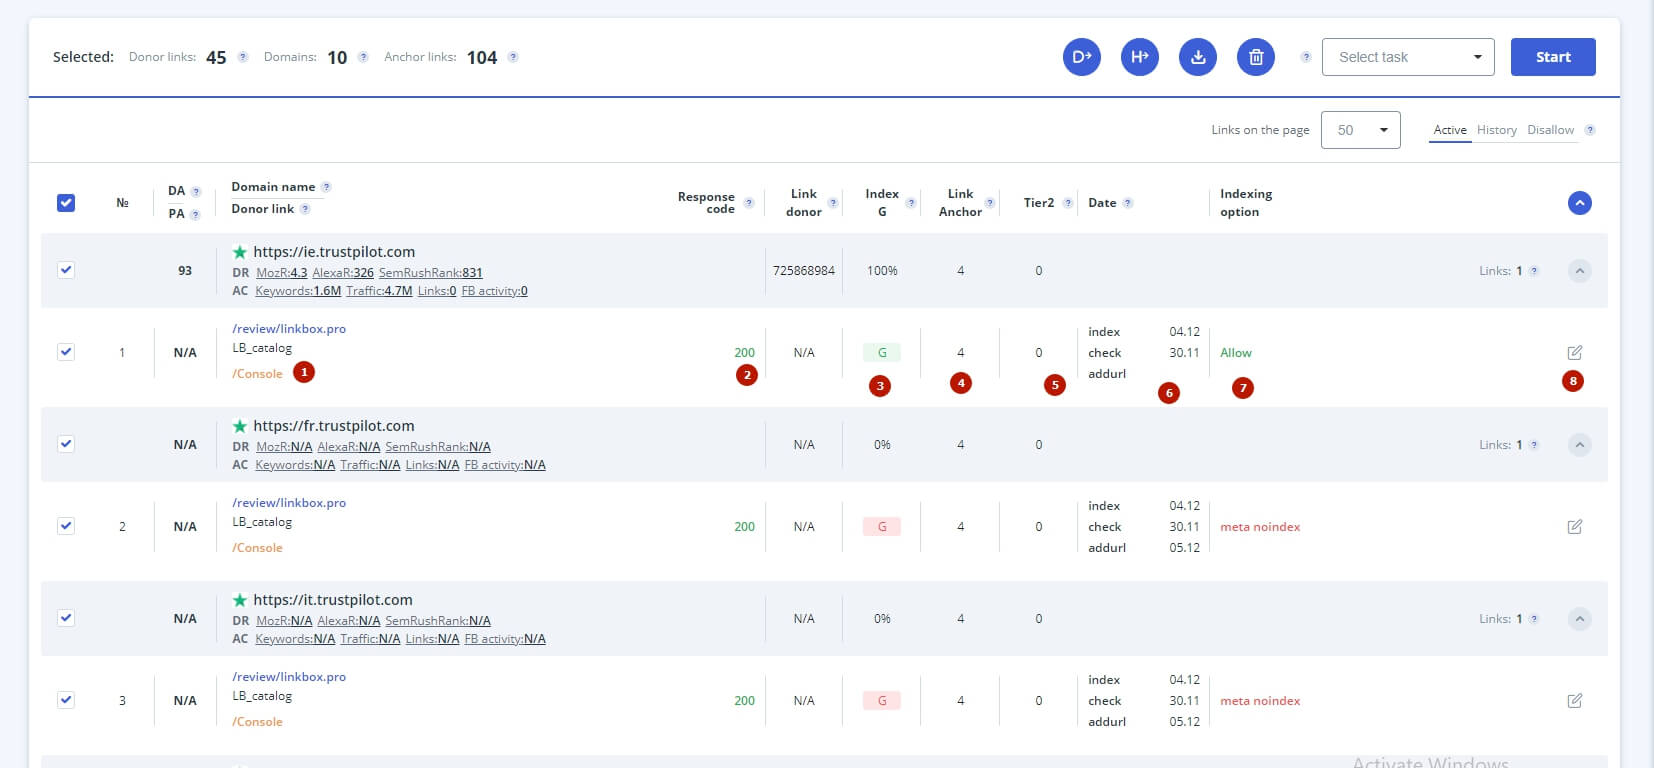Open https://it.trustpilot.com domain link
Image resolution: width=1654 pixels, height=768 pixels.
click(x=333, y=600)
